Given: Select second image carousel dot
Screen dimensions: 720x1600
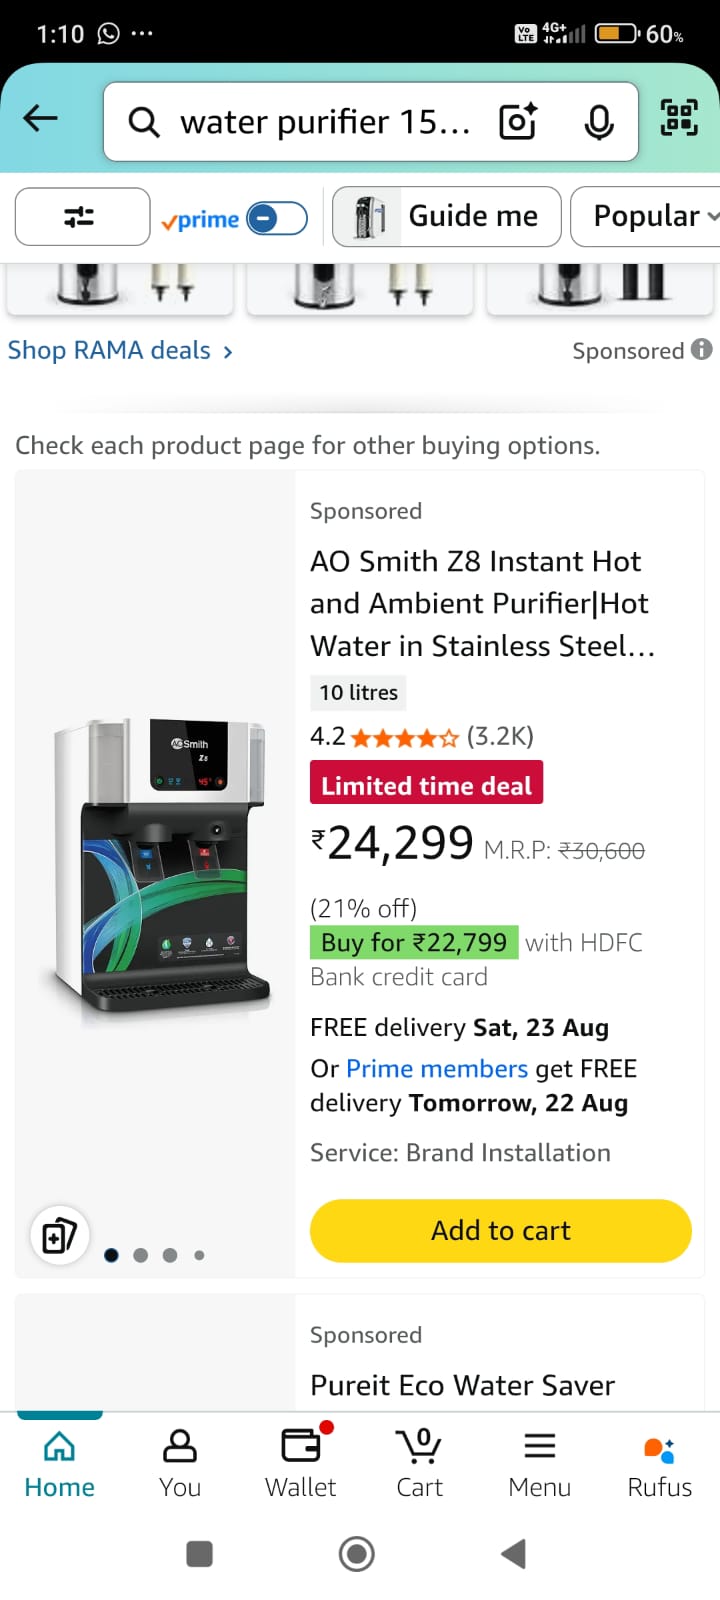Looking at the screenshot, I should click(x=141, y=1255).
